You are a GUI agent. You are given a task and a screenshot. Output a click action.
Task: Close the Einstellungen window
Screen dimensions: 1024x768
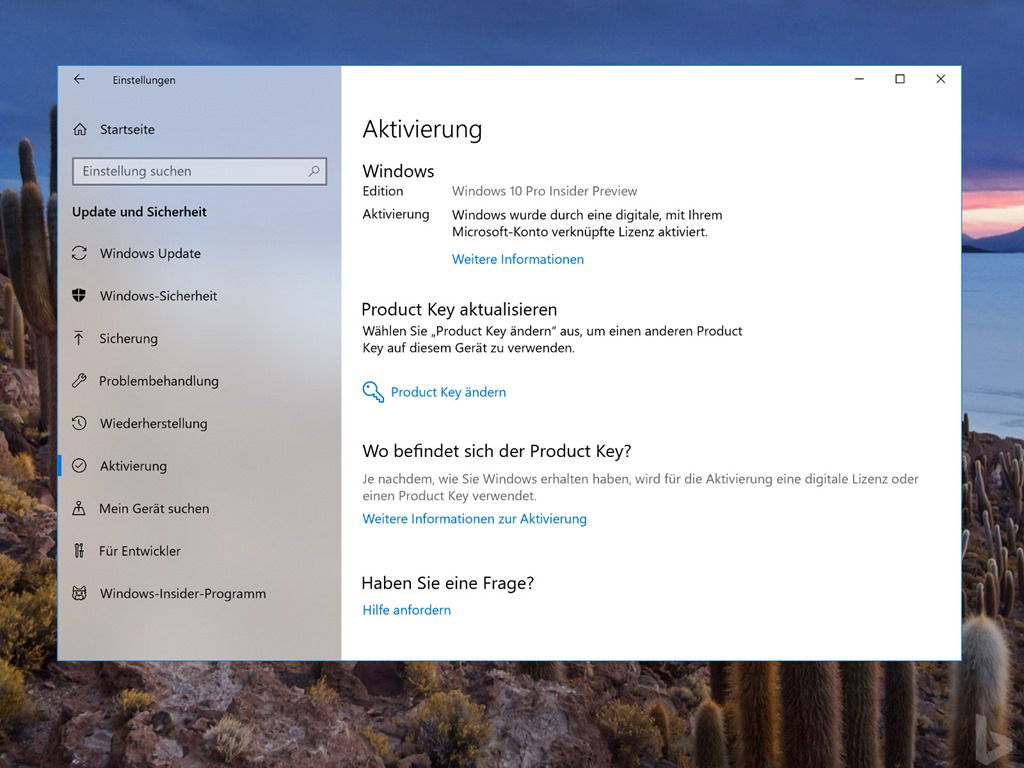point(940,79)
